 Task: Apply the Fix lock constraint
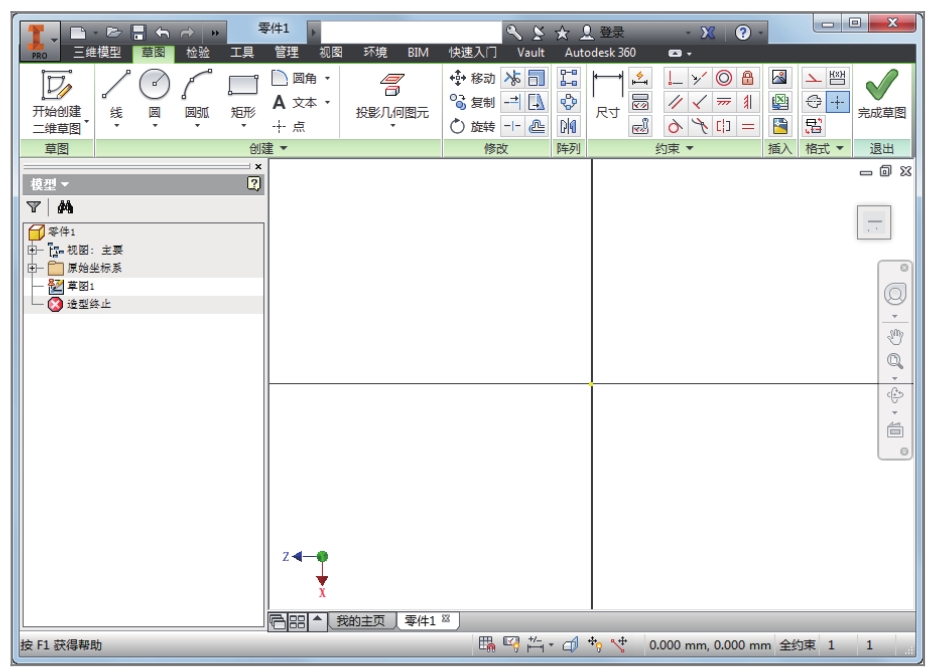pyautogui.click(x=748, y=78)
